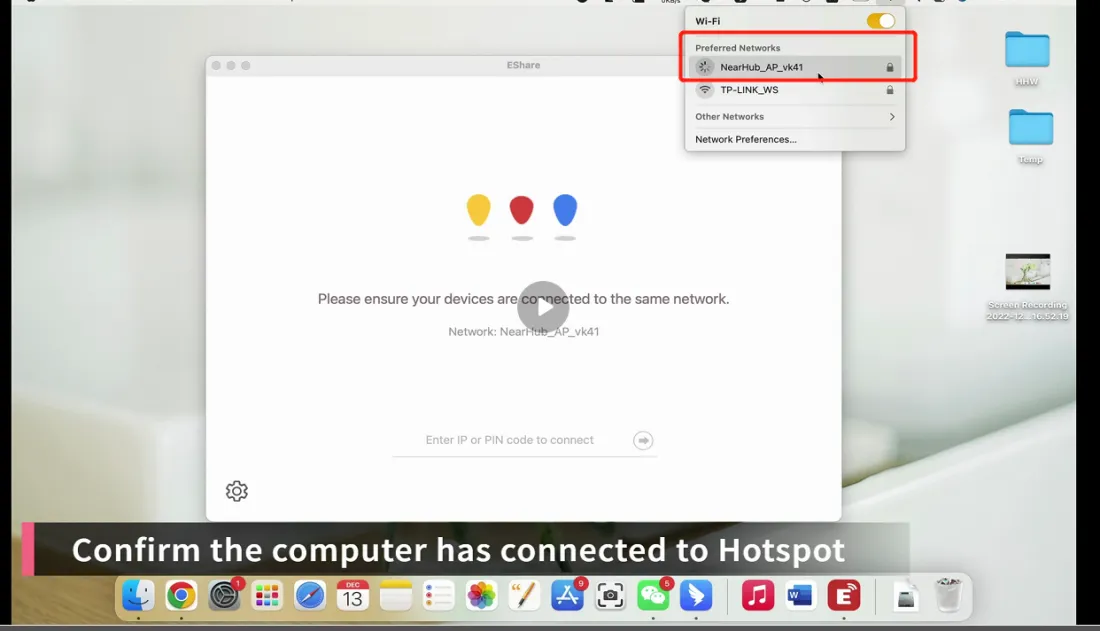Launch the Music app from the dock
The width and height of the screenshot is (1100, 631).
(758, 596)
